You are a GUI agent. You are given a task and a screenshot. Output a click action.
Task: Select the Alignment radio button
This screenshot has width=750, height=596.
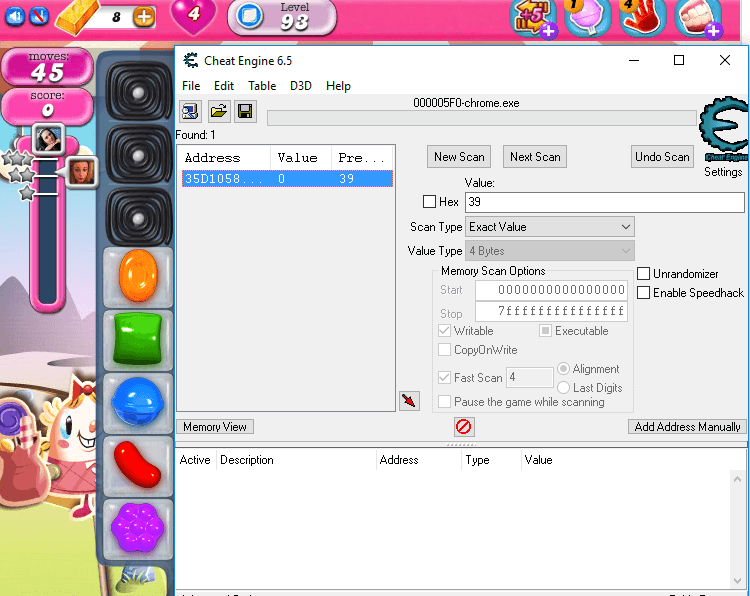pos(563,368)
